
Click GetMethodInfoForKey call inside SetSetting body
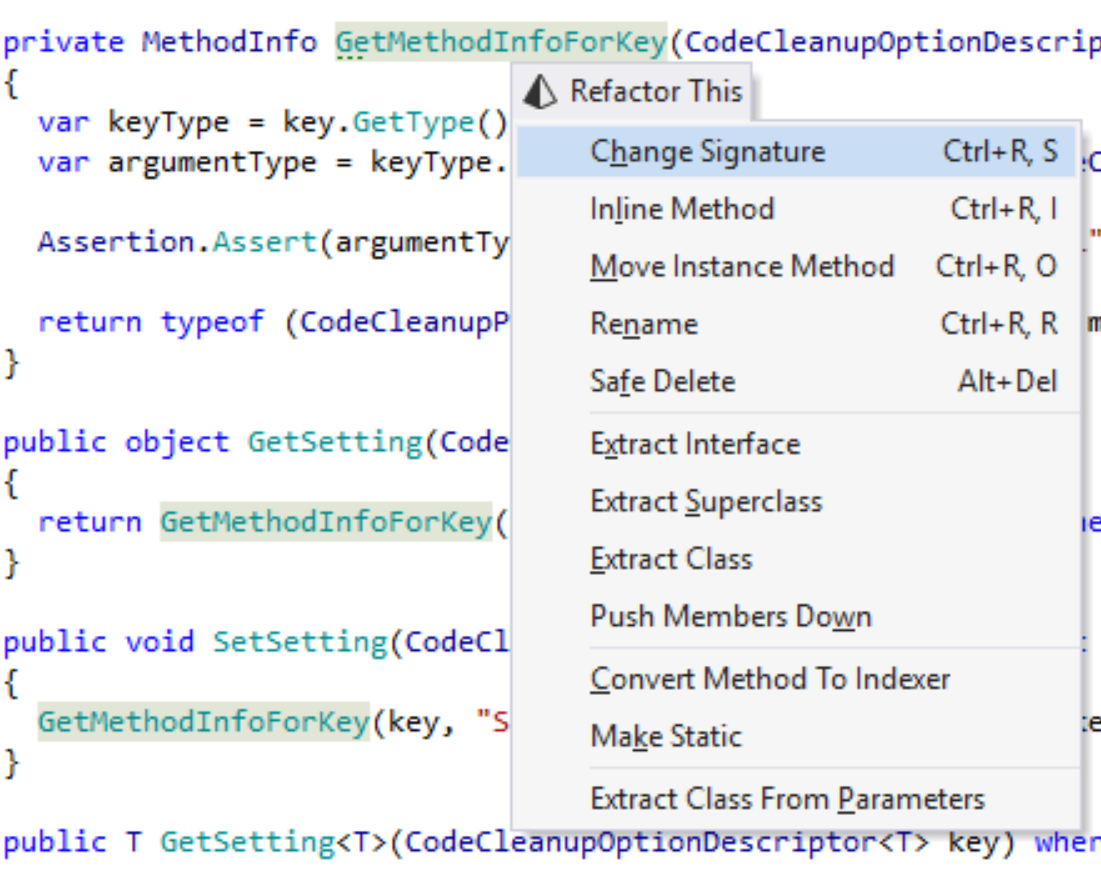[203, 722]
